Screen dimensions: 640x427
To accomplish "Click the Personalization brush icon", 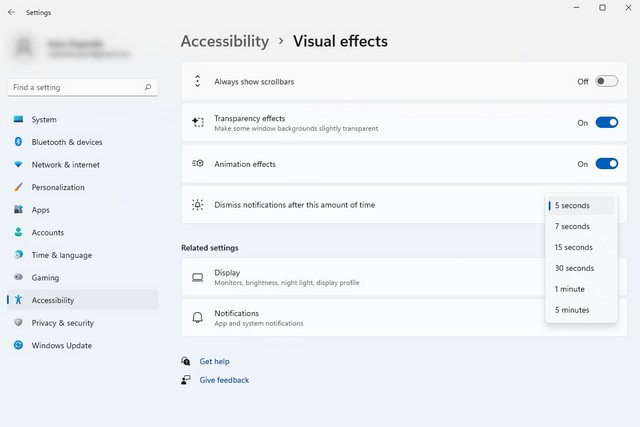I will click(18, 187).
